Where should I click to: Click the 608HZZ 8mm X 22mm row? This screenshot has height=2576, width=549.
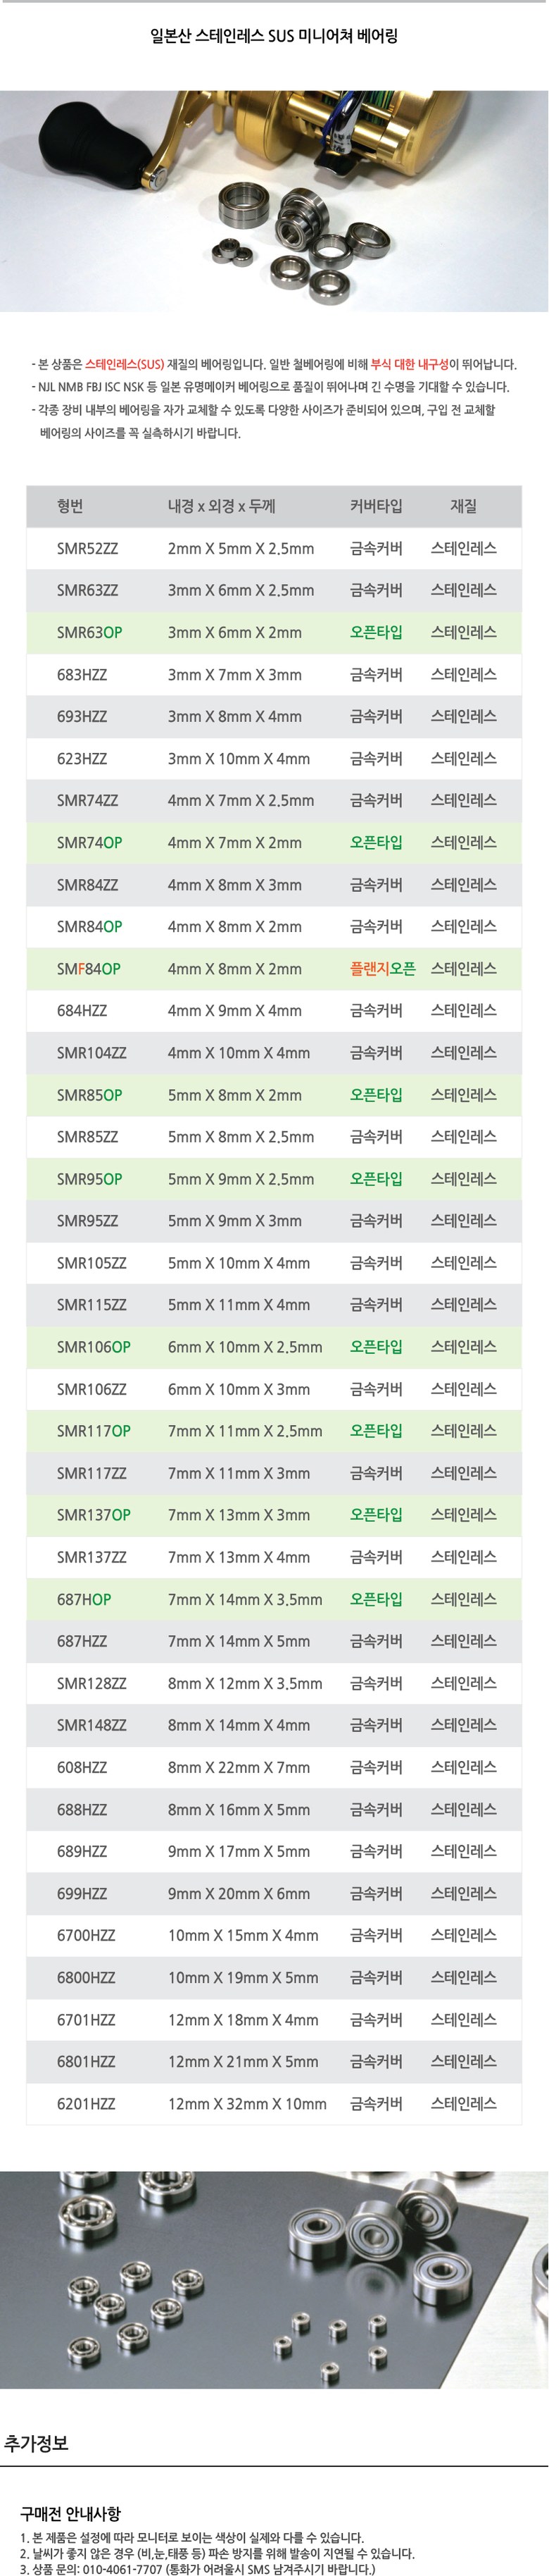274,1767
